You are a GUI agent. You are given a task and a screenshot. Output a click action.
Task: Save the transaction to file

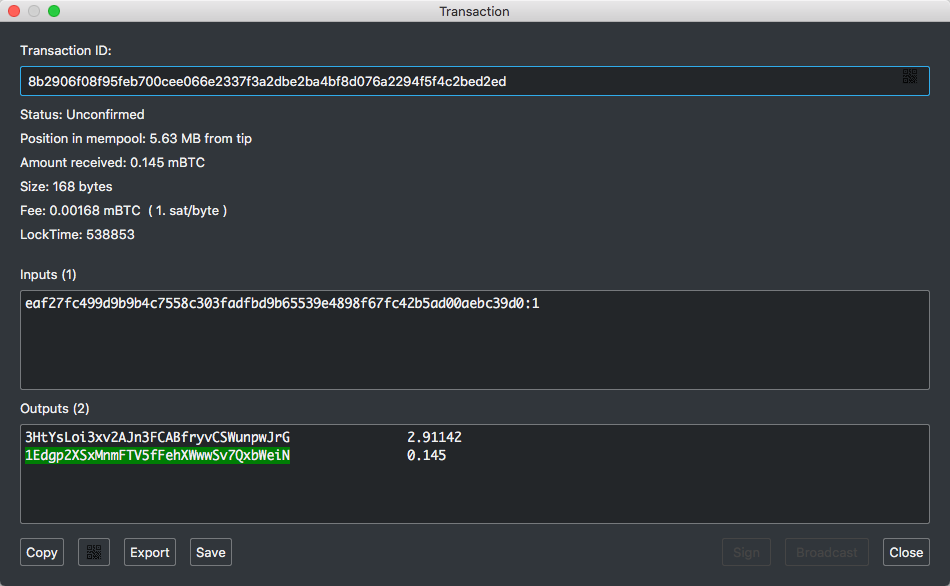point(211,552)
